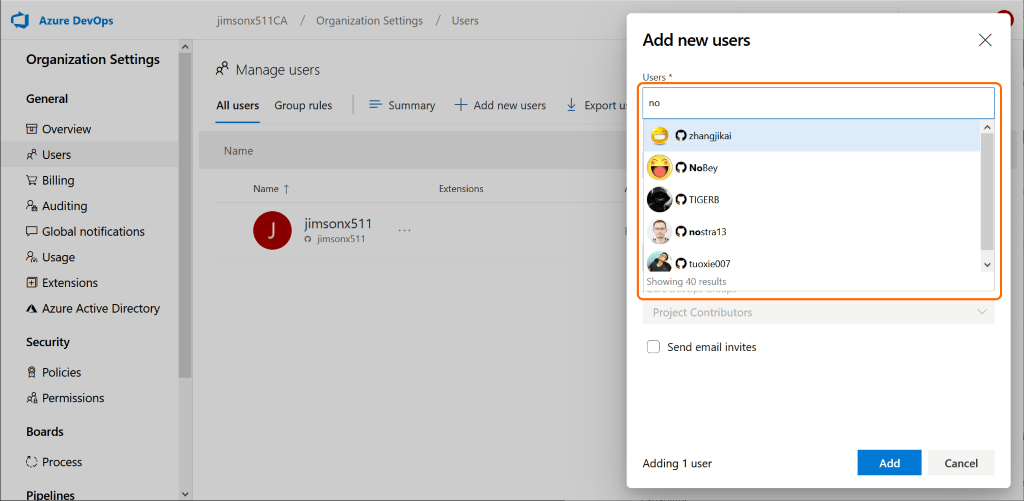Screen dimensions: 1024x501
Task: Click the NoBey laughing emoji avatar
Action: pyautogui.click(x=660, y=168)
